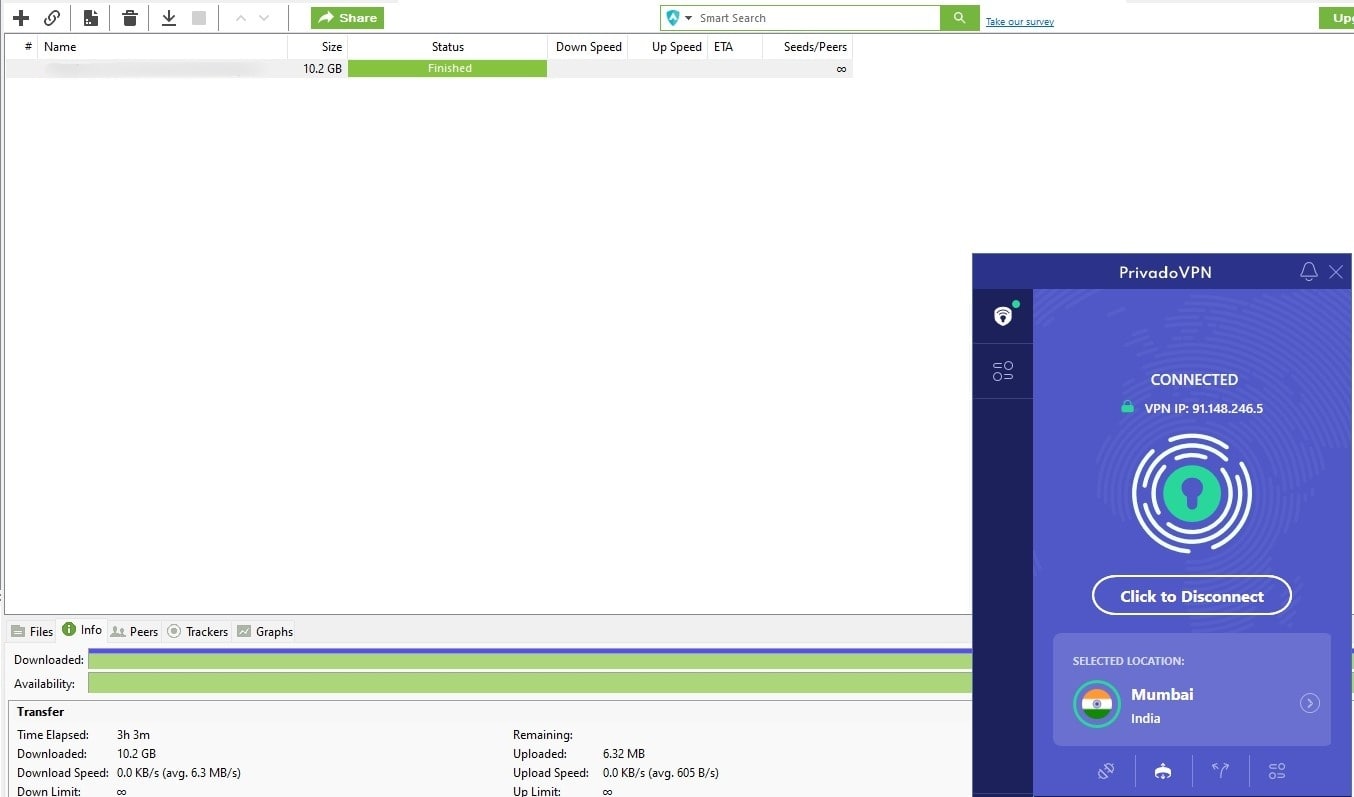
Task: Click the Add Torrent plus icon
Action: (20, 18)
